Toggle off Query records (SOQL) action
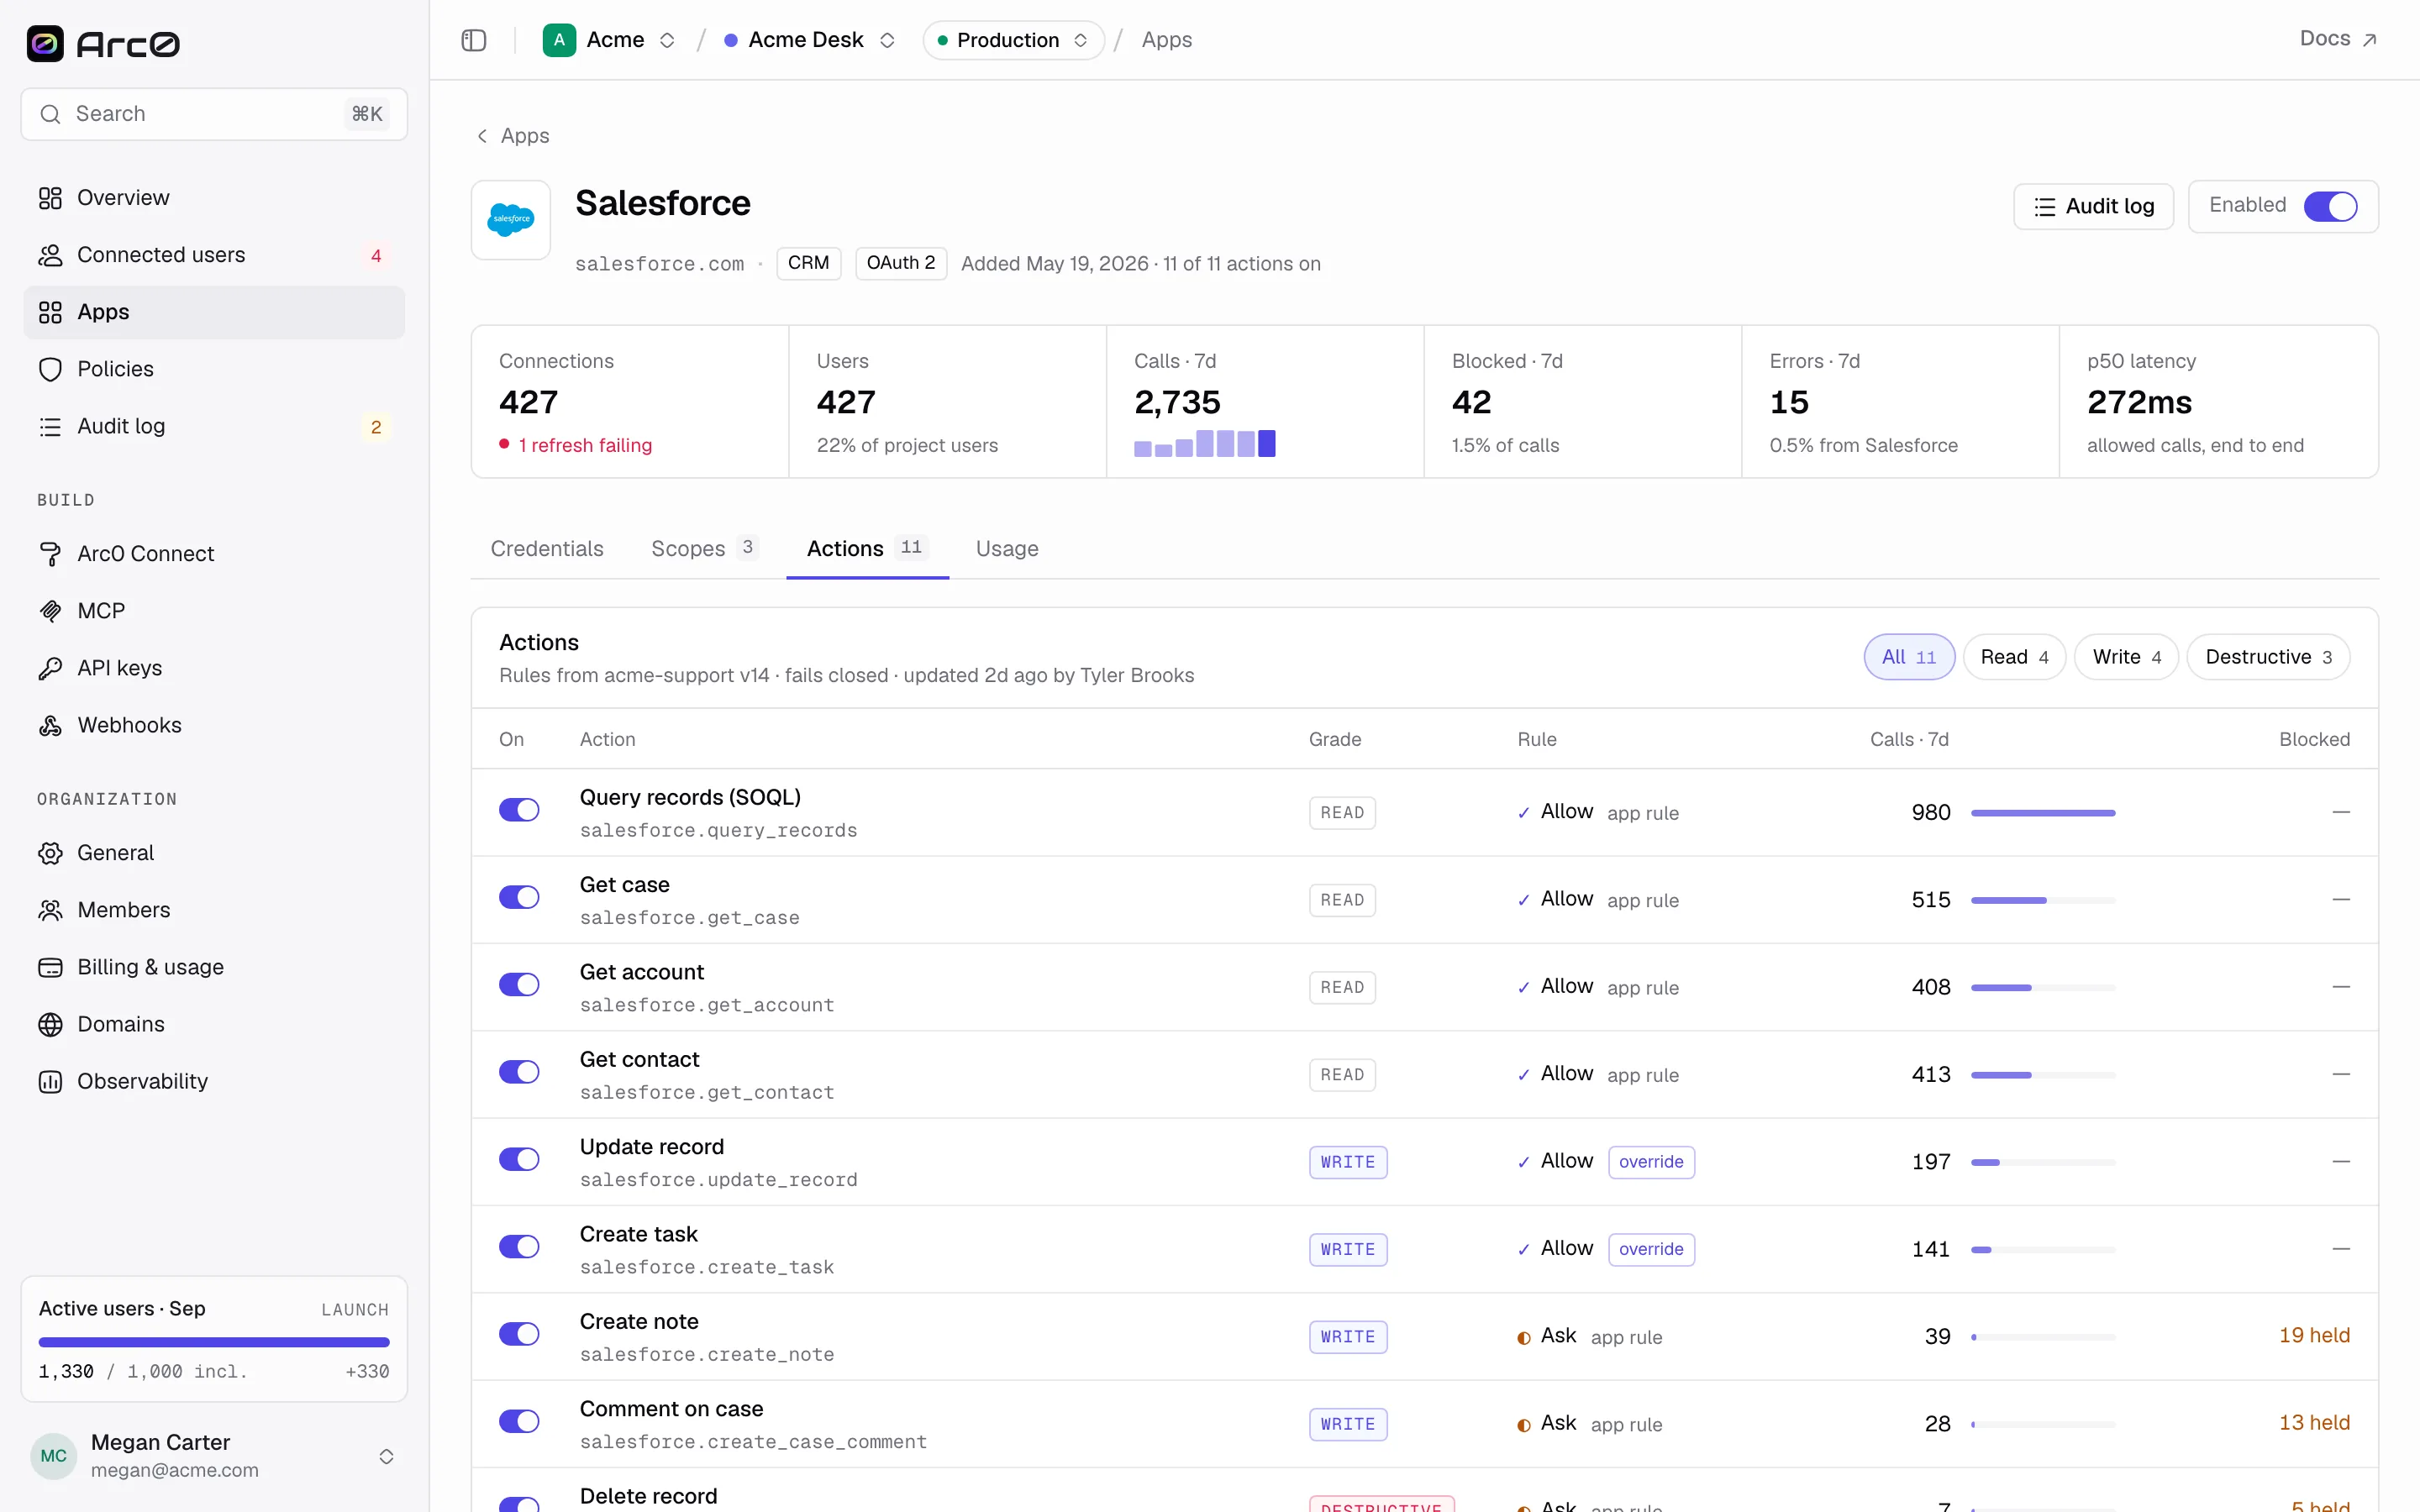The width and height of the screenshot is (2420, 1512). pyautogui.click(x=519, y=810)
